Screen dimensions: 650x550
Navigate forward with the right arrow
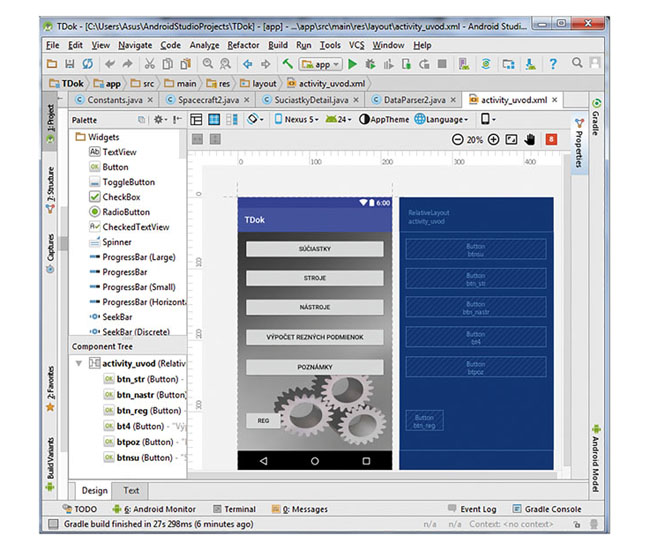click(x=265, y=64)
